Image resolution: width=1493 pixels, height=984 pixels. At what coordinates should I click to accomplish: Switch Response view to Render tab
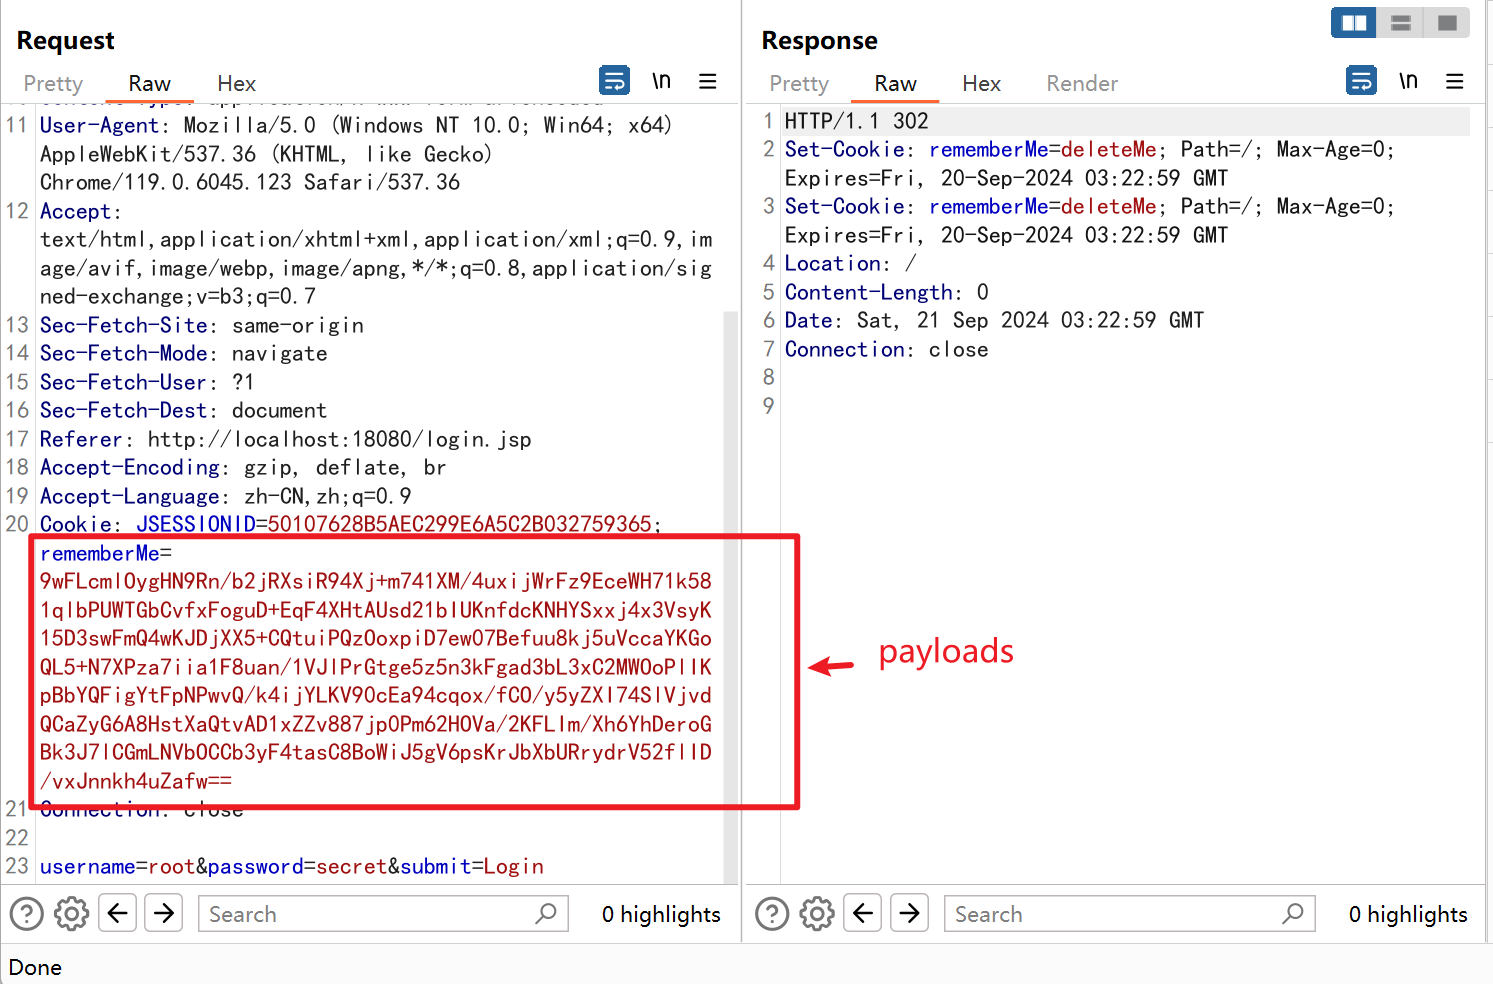(x=1082, y=84)
